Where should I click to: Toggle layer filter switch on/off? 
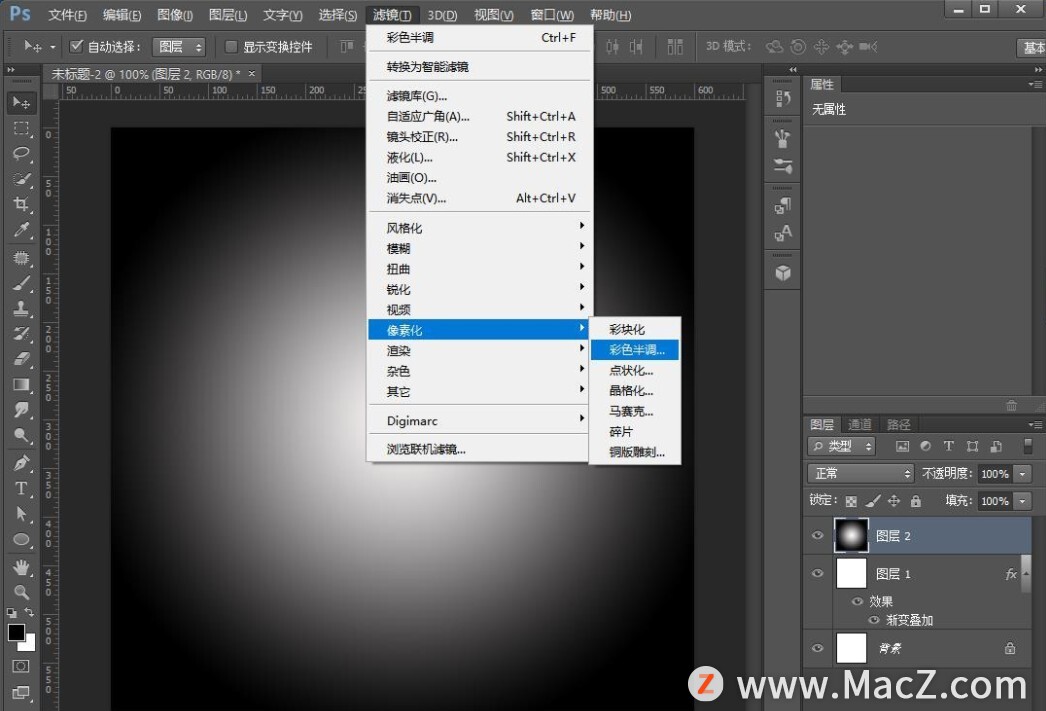tap(1027, 446)
